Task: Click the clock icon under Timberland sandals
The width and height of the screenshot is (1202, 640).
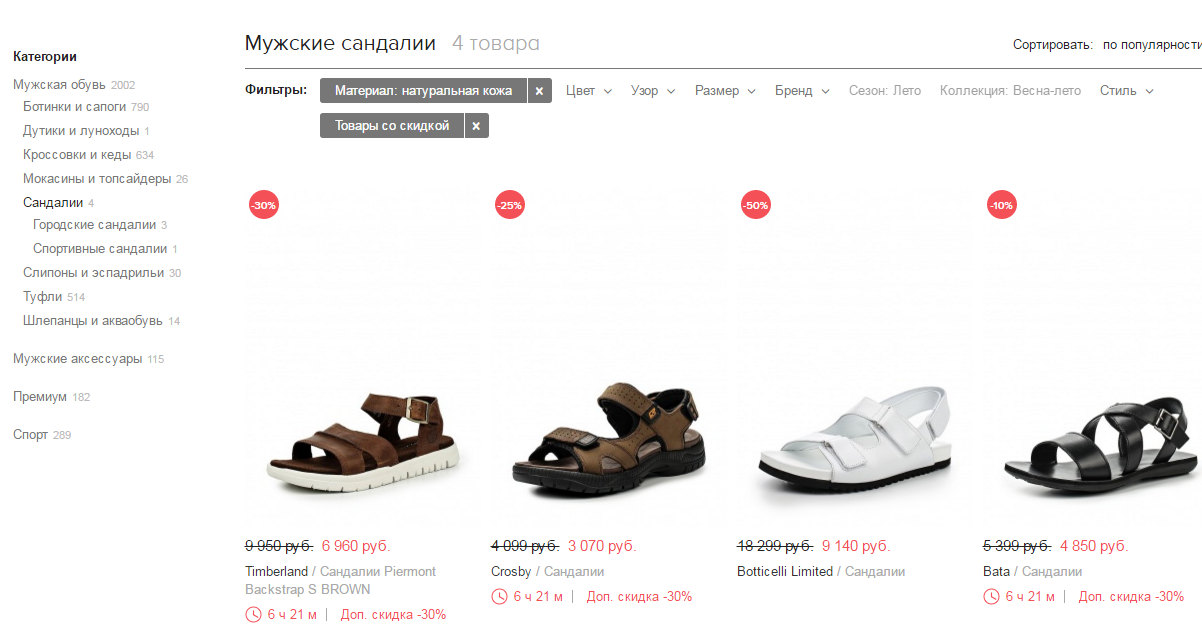Action: (x=253, y=615)
